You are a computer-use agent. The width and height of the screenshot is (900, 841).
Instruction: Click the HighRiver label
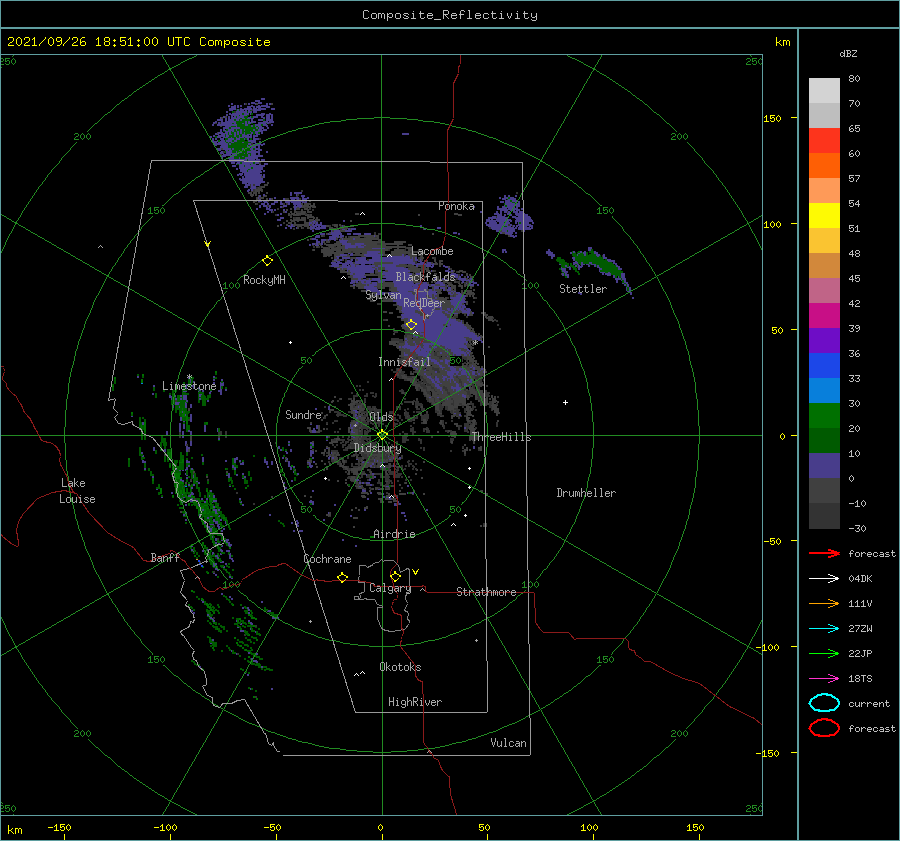coord(415,702)
